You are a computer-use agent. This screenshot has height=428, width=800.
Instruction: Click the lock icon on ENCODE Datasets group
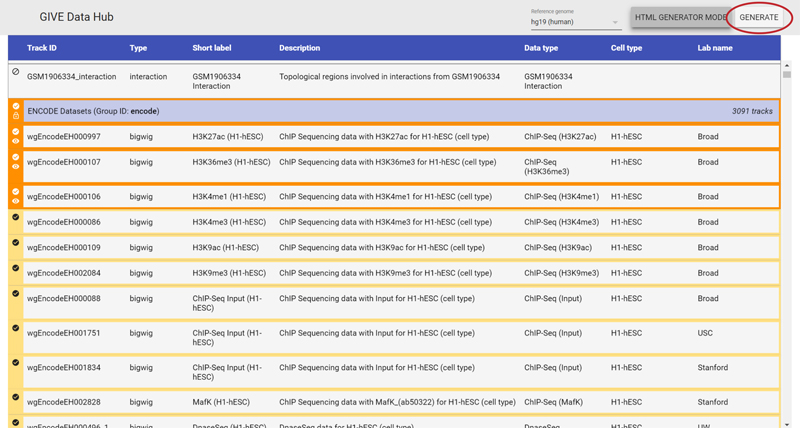[16, 116]
